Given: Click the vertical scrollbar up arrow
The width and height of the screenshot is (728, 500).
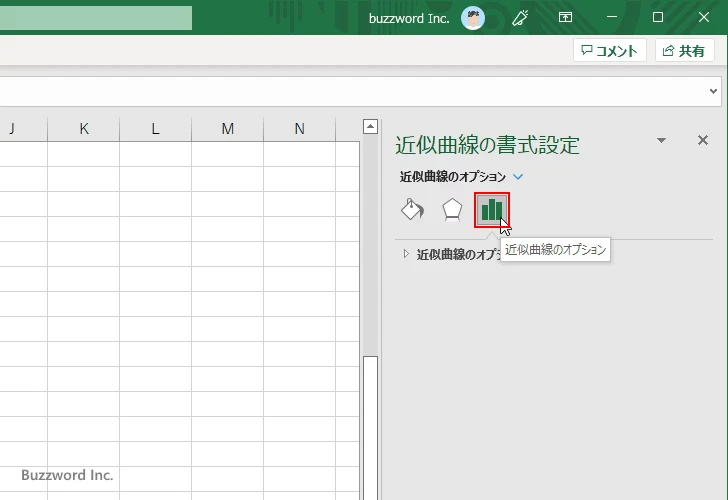Looking at the screenshot, I should [370, 126].
